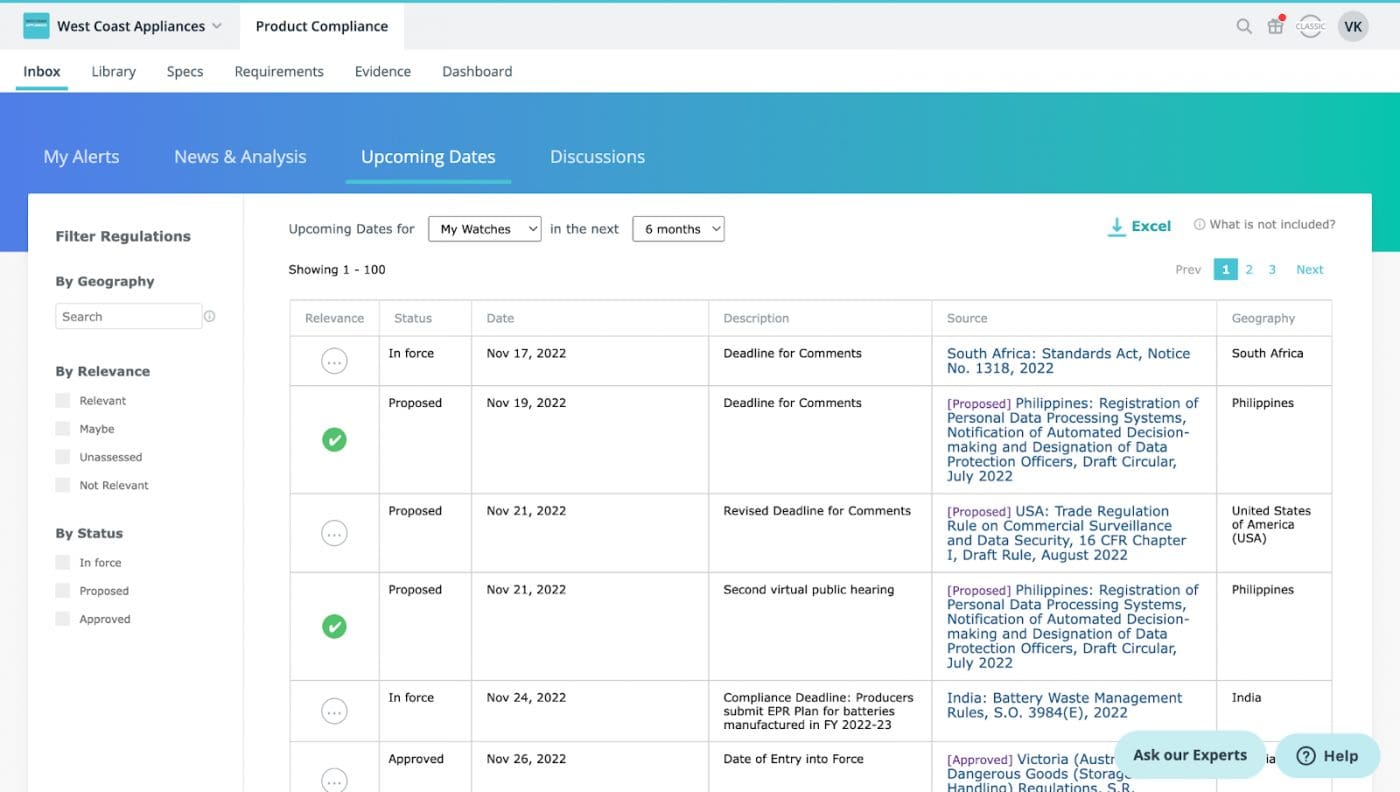Download results via Excel link
Image resolution: width=1400 pixels, height=792 pixels.
1139,227
